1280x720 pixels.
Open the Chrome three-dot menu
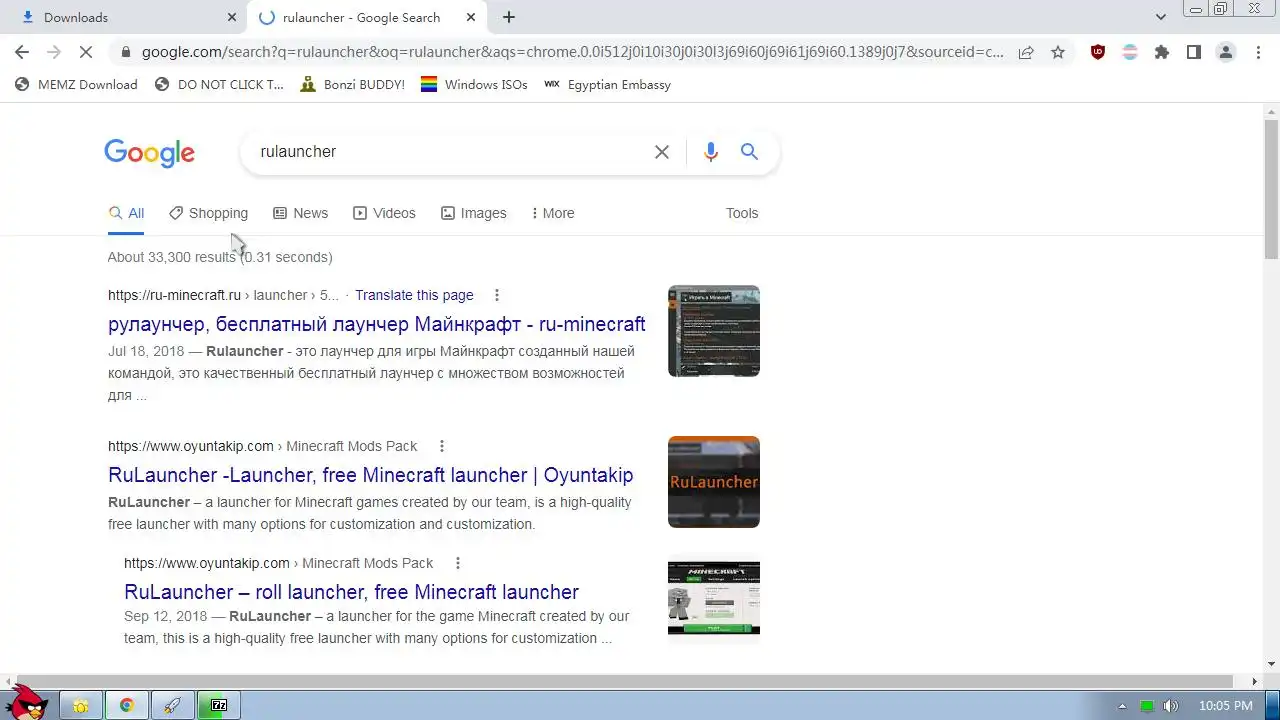pos(1258,52)
